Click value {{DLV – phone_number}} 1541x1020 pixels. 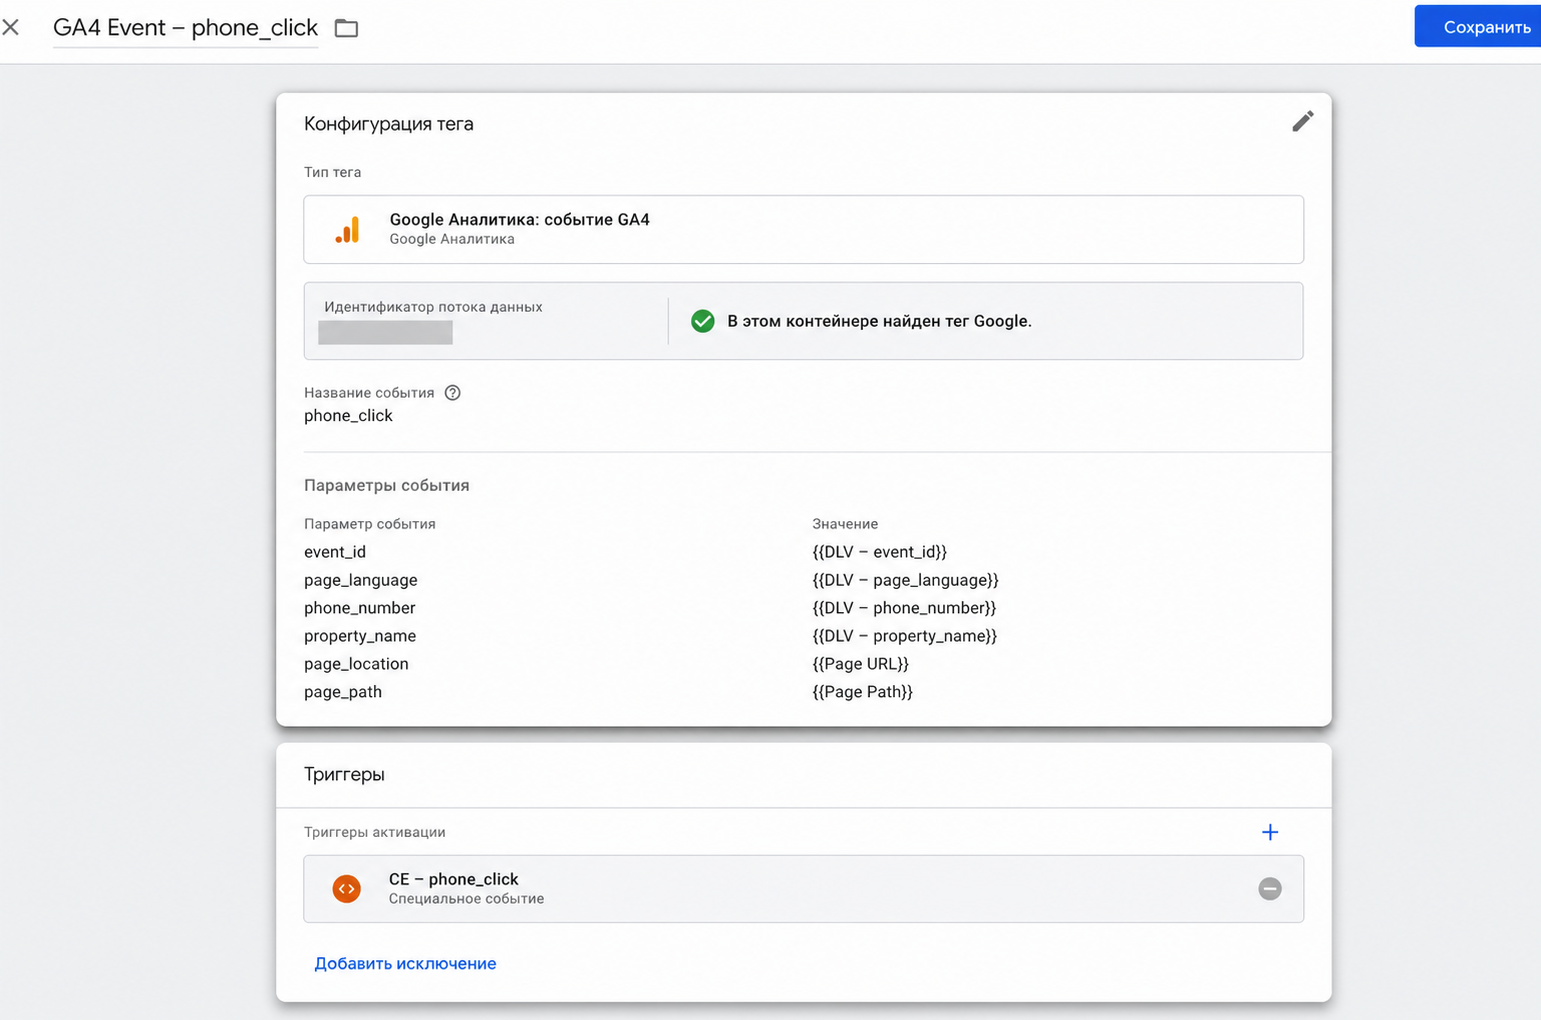[904, 607]
